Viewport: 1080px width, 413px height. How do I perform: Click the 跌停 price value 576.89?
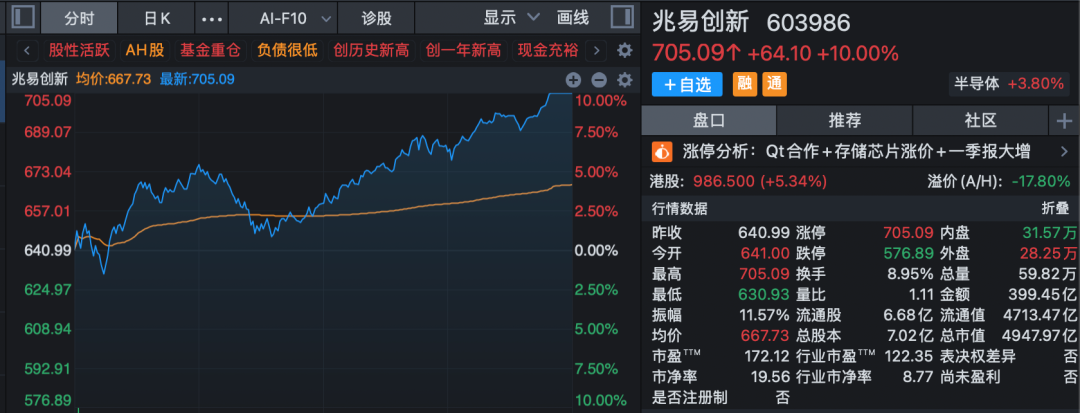tap(906, 253)
